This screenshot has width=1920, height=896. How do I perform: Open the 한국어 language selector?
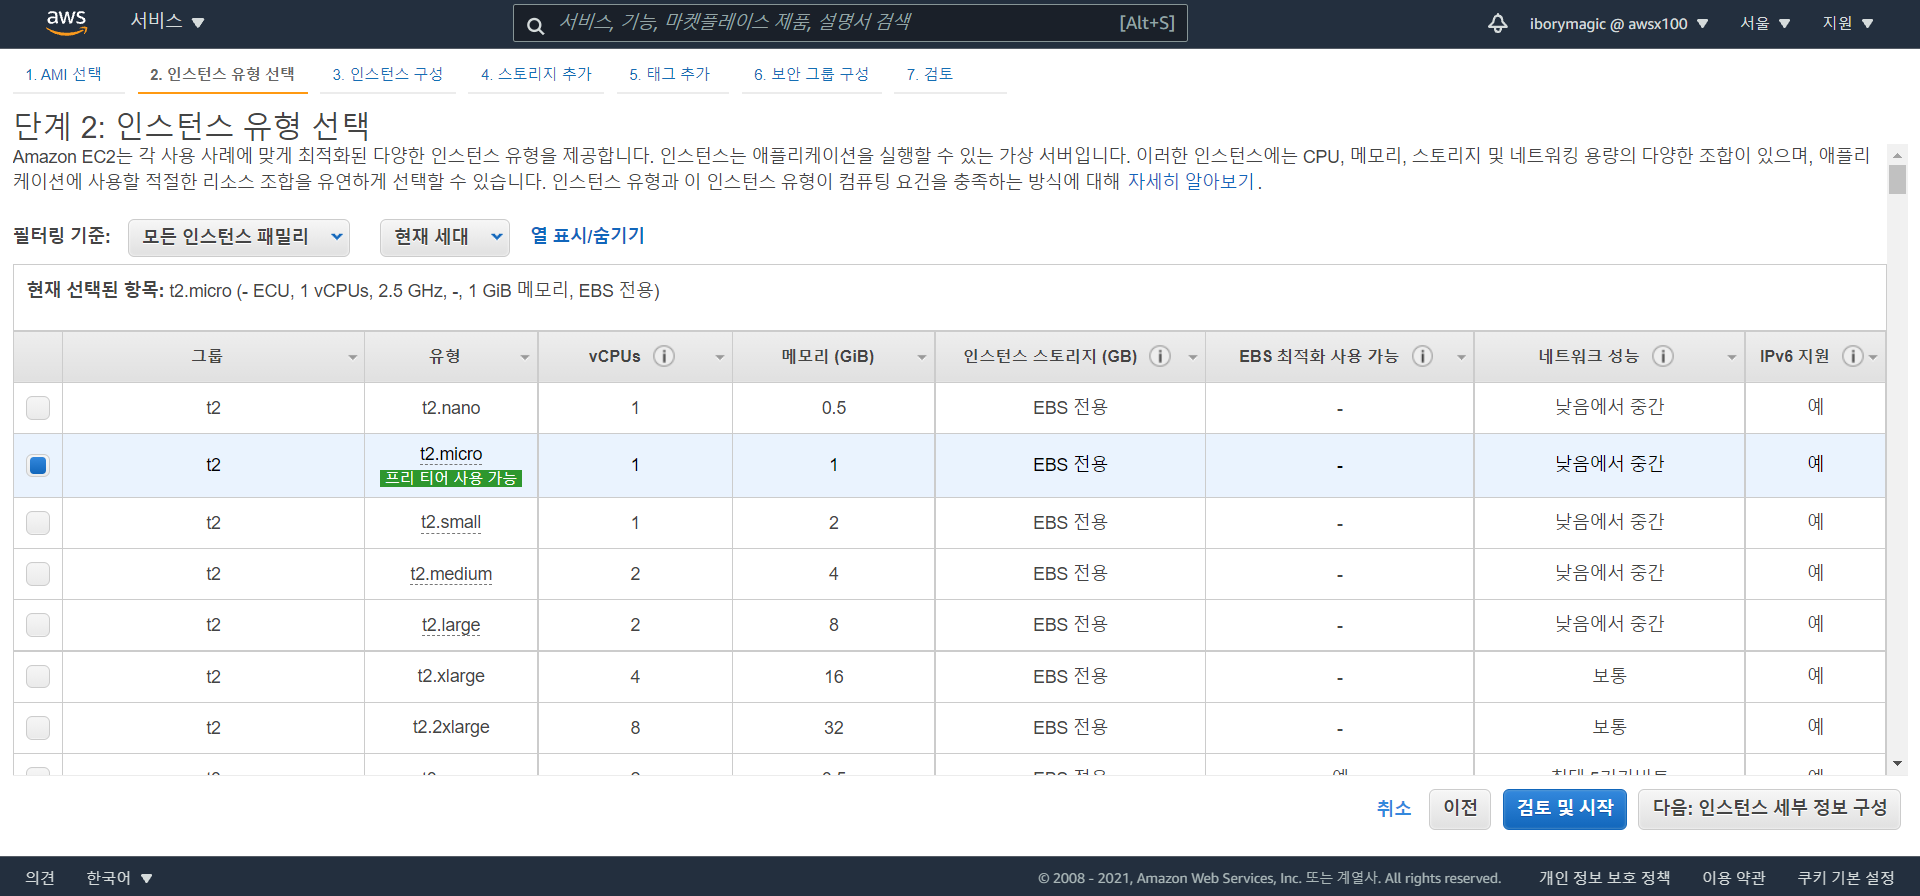tap(119, 877)
